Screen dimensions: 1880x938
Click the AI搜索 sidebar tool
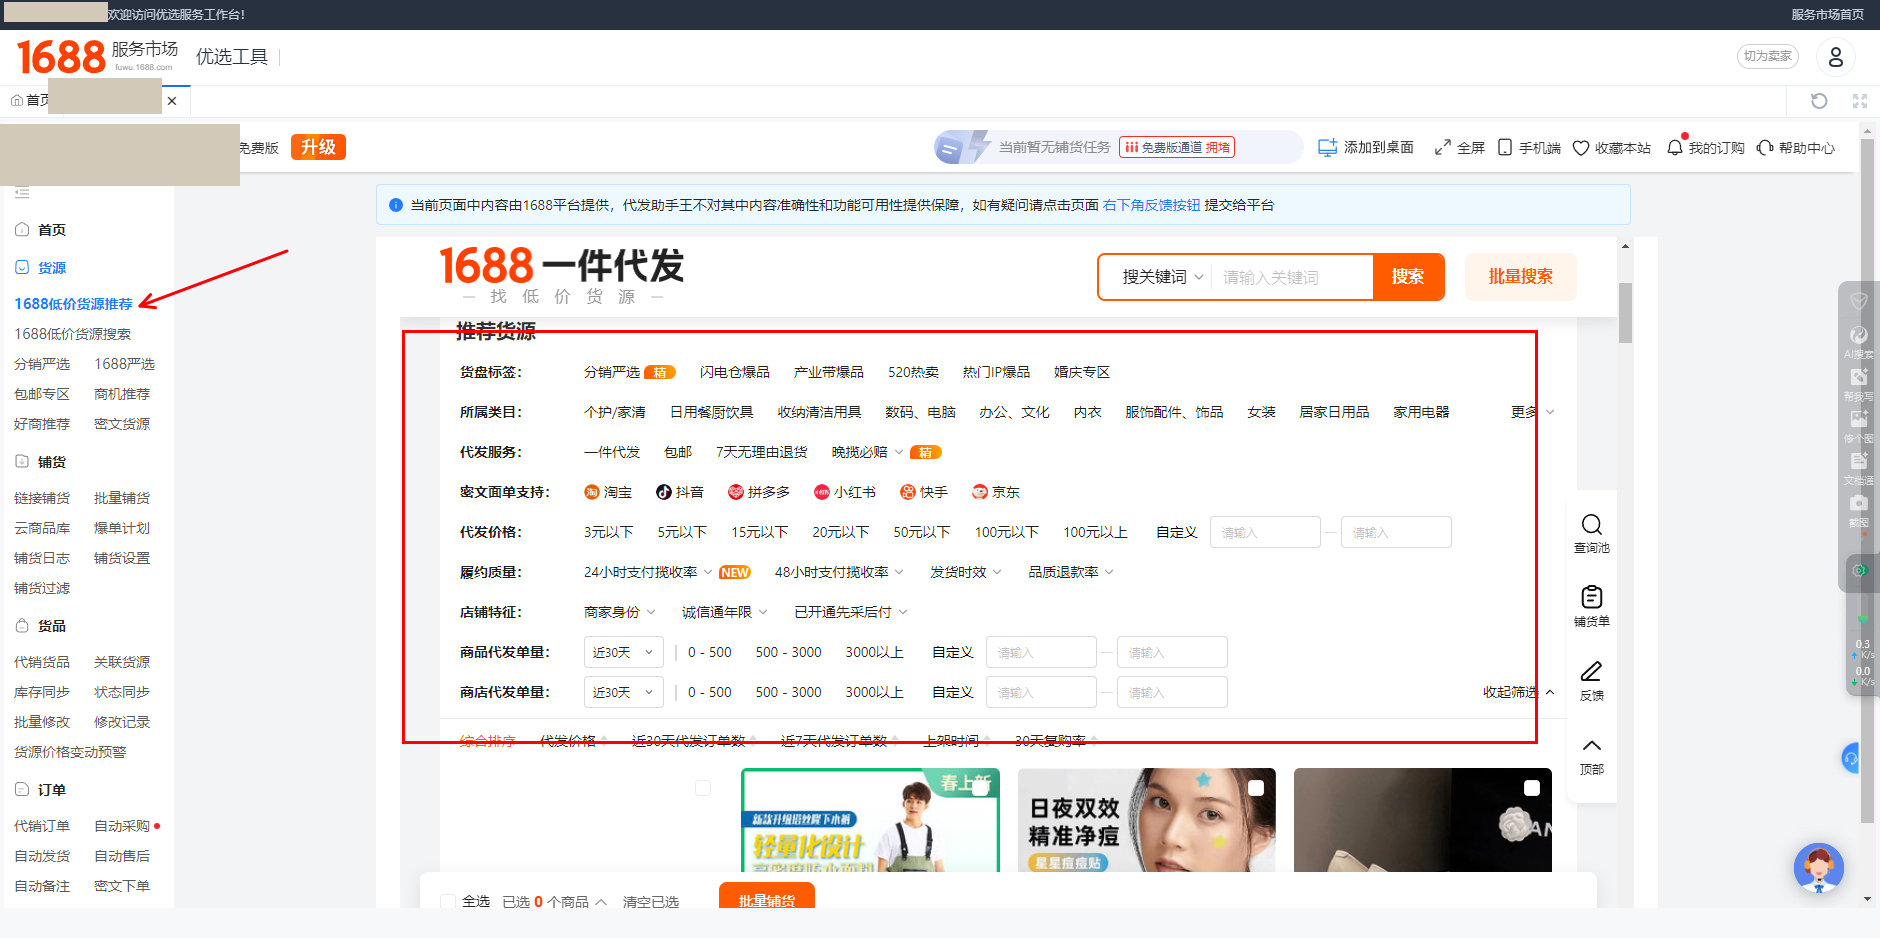pos(1859,340)
